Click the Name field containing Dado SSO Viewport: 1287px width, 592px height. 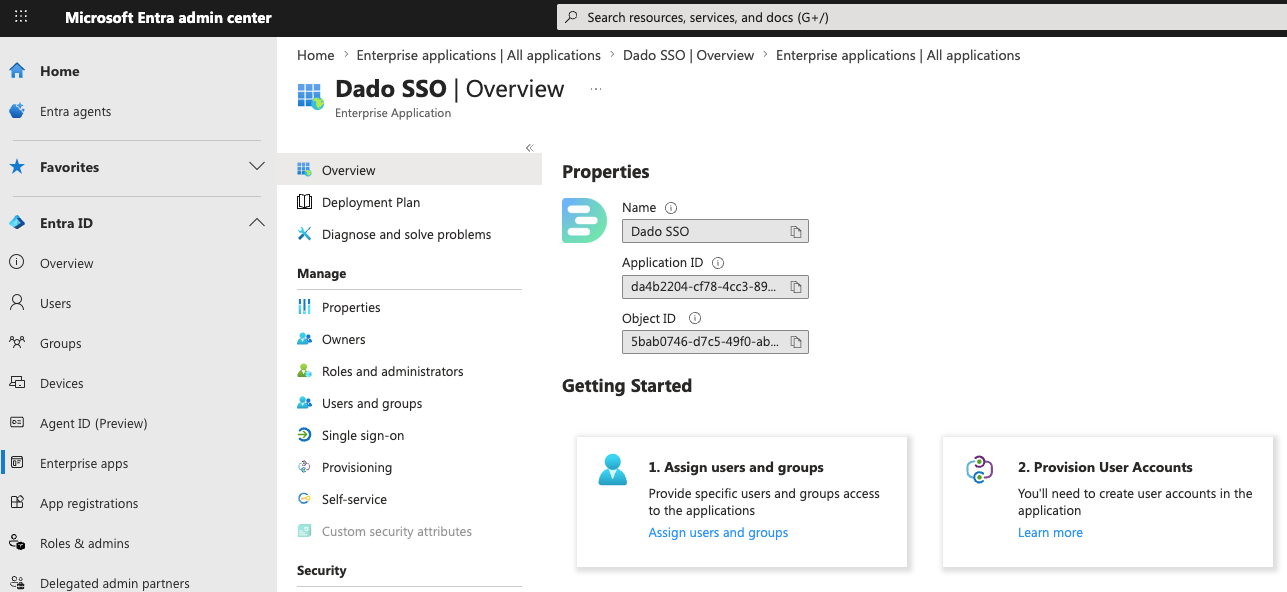[x=715, y=232]
